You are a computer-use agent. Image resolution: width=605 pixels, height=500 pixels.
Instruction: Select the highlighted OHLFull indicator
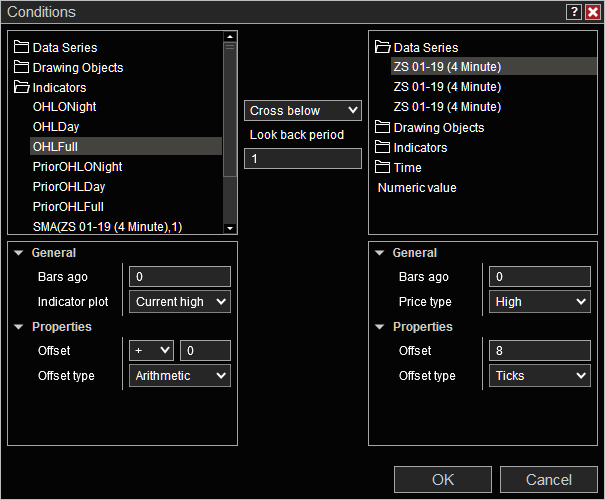[126, 146]
